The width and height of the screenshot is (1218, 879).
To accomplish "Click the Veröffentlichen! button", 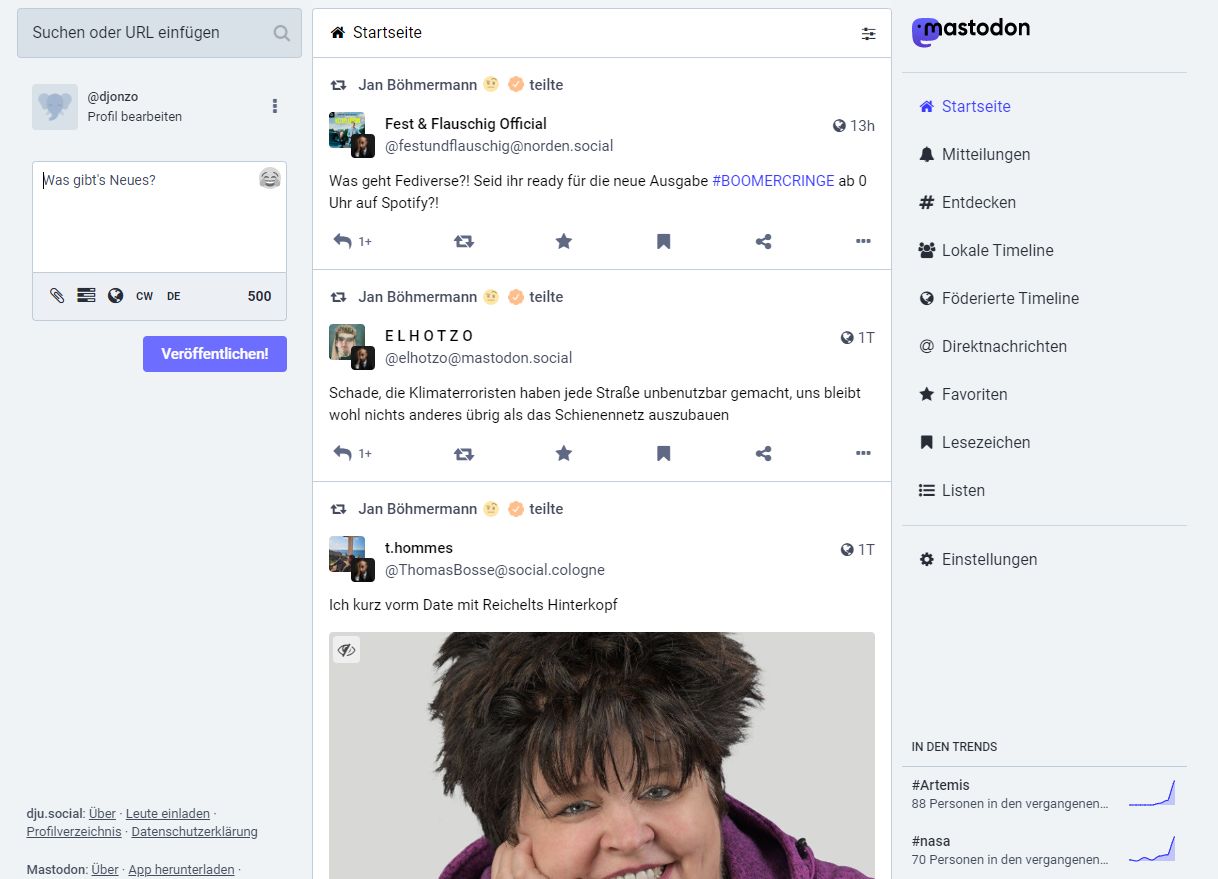I will (215, 354).
